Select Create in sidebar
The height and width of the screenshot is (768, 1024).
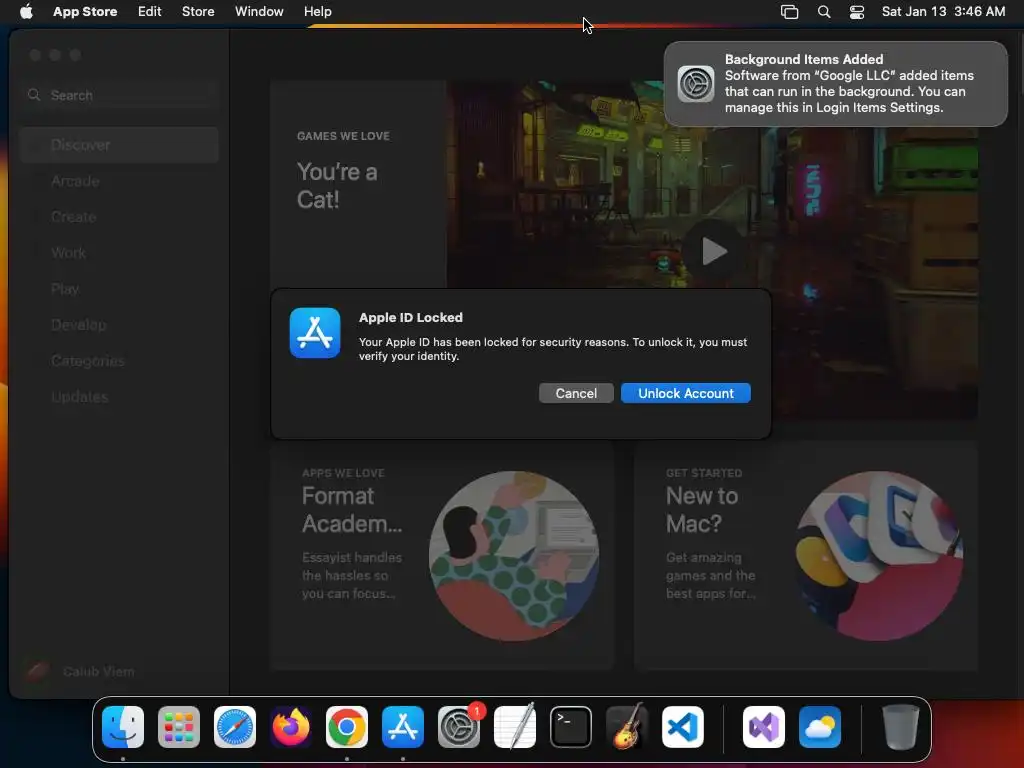click(119, 217)
